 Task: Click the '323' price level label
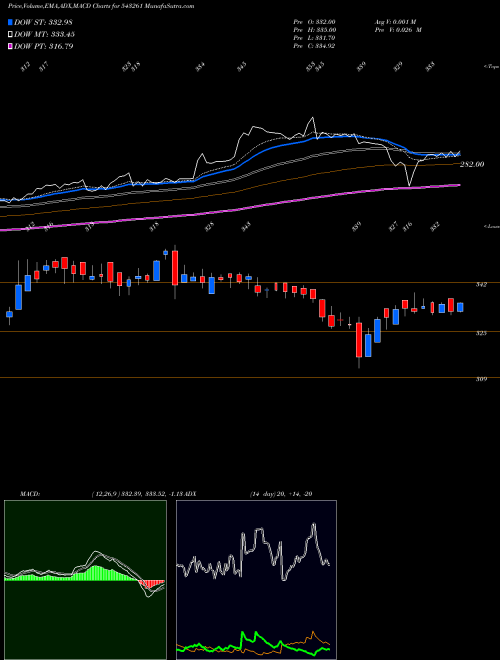[481, 333]
